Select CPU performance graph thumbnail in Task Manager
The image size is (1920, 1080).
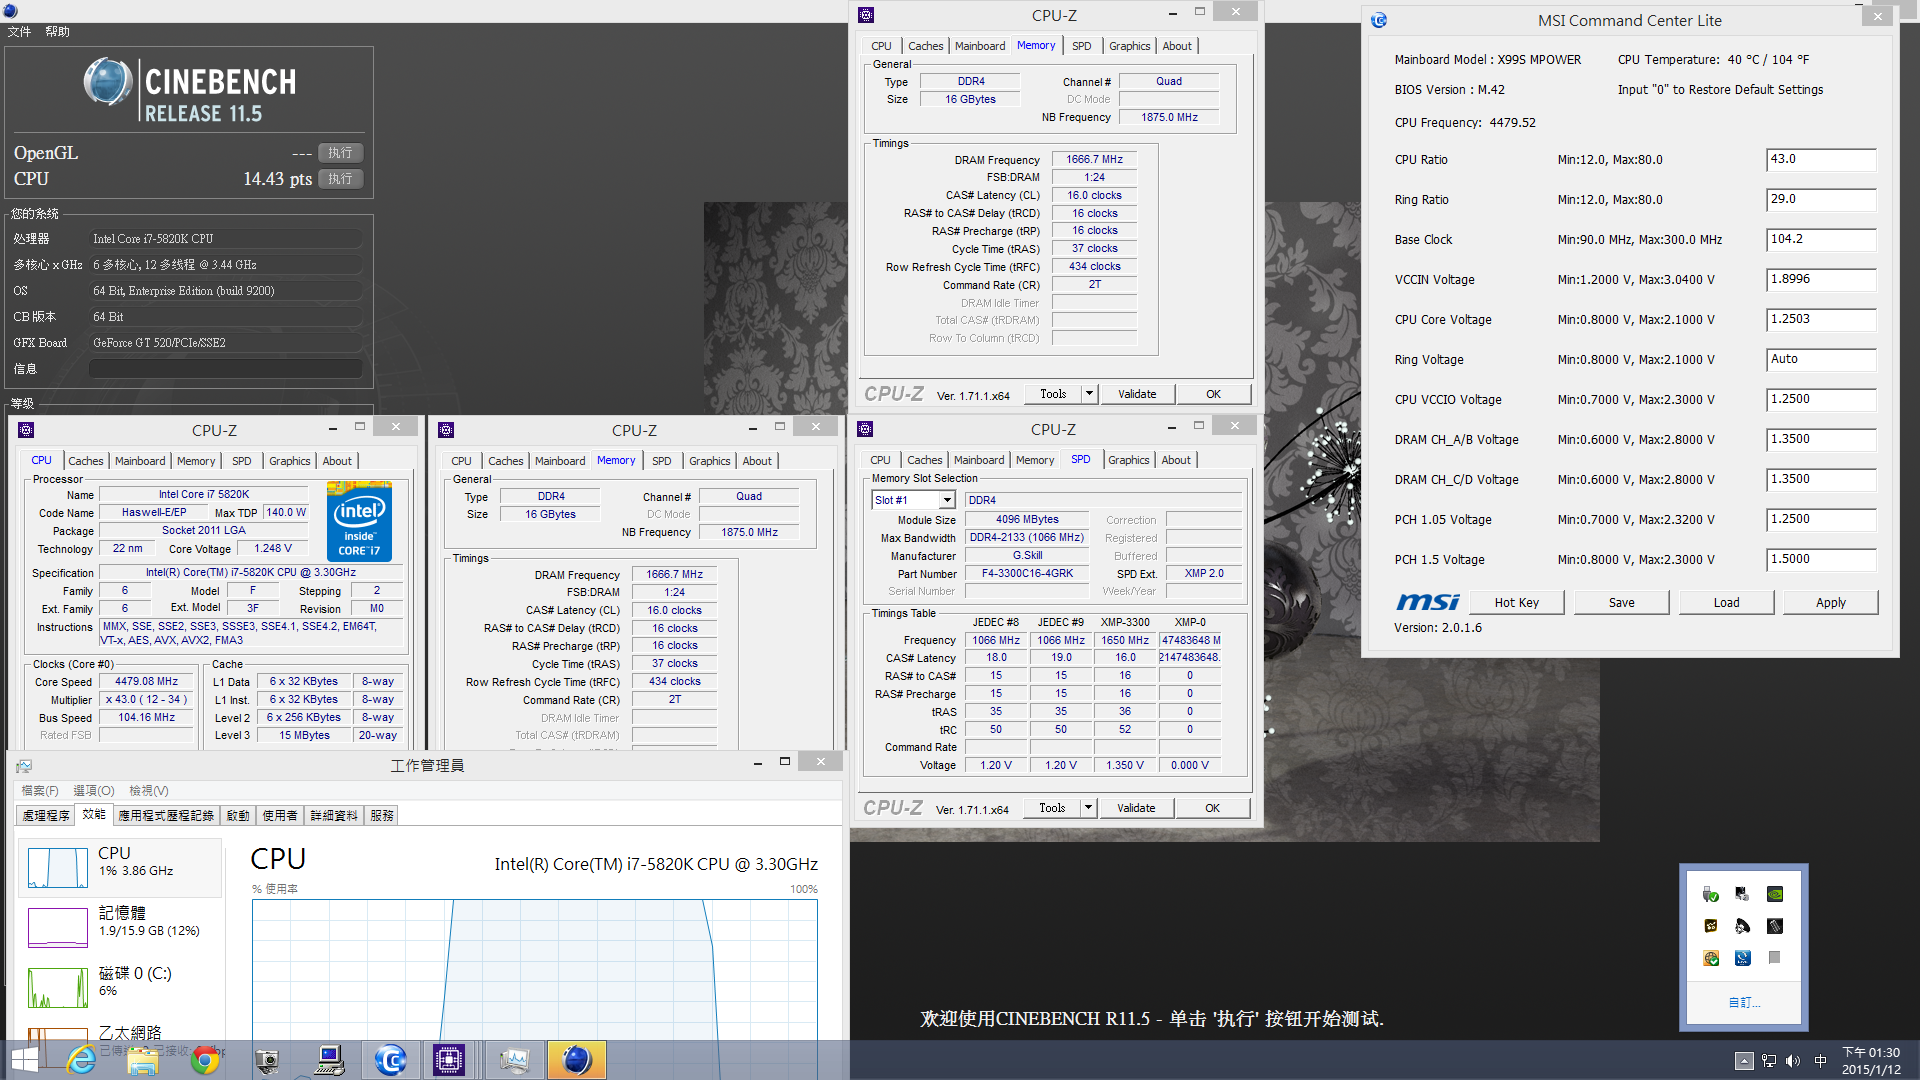(x=58, y=868)
